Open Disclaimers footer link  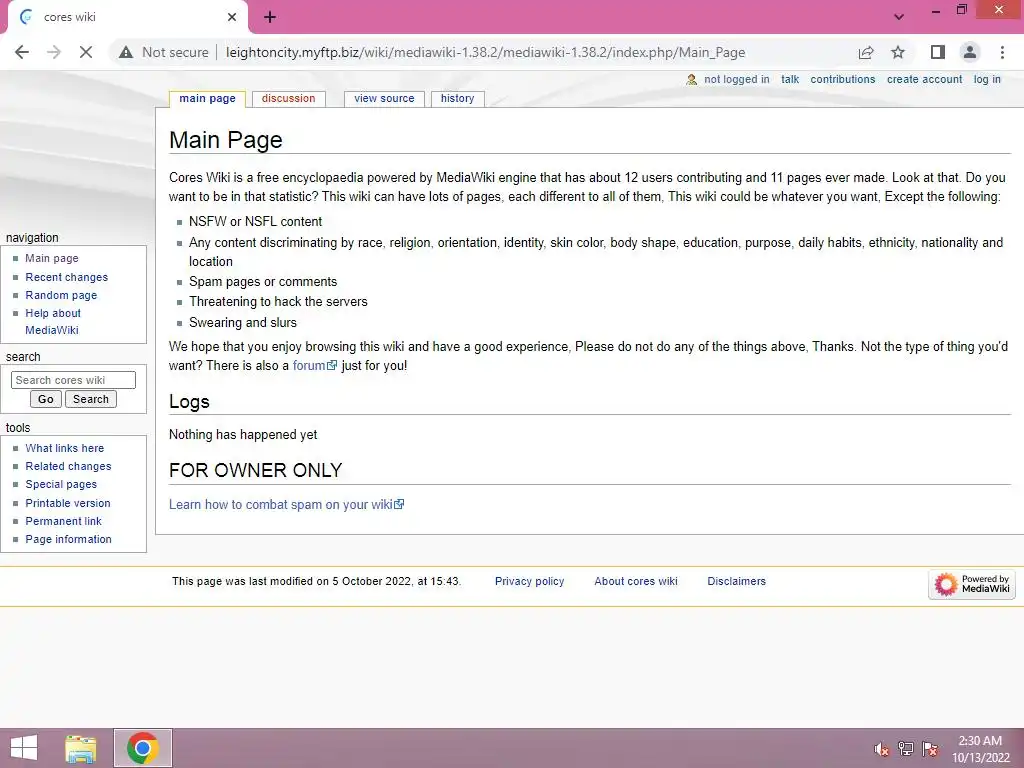pyautogui.click(x=737, y=581)
